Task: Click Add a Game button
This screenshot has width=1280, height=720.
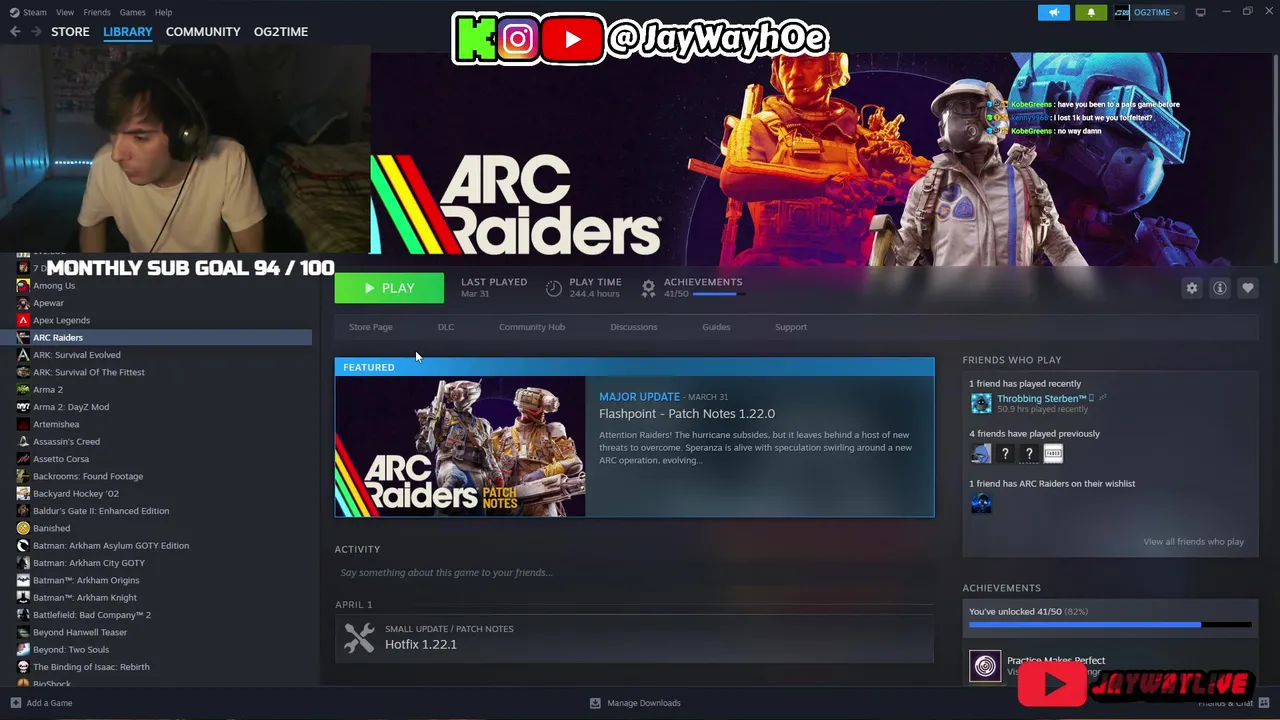Action: [41, 703]
